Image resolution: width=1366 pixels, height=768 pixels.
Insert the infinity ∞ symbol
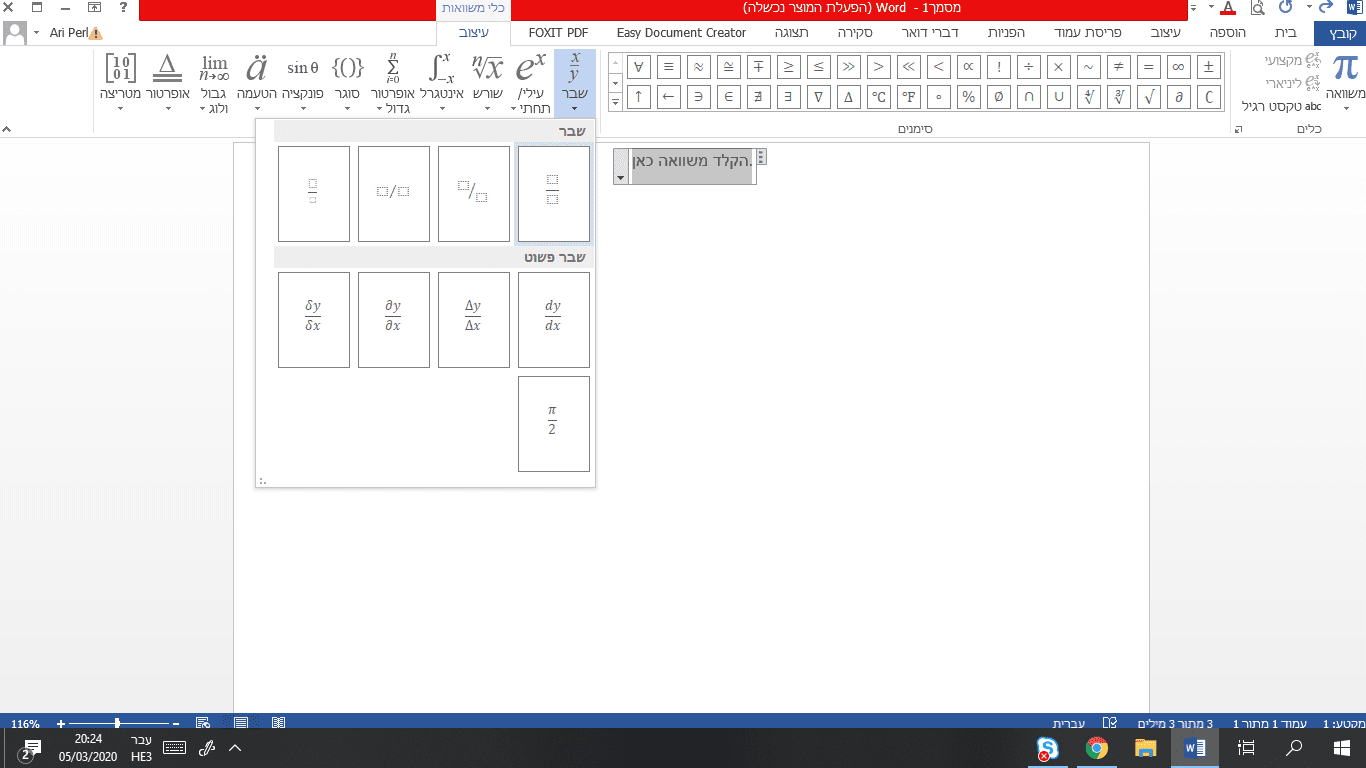(1179, 68)
